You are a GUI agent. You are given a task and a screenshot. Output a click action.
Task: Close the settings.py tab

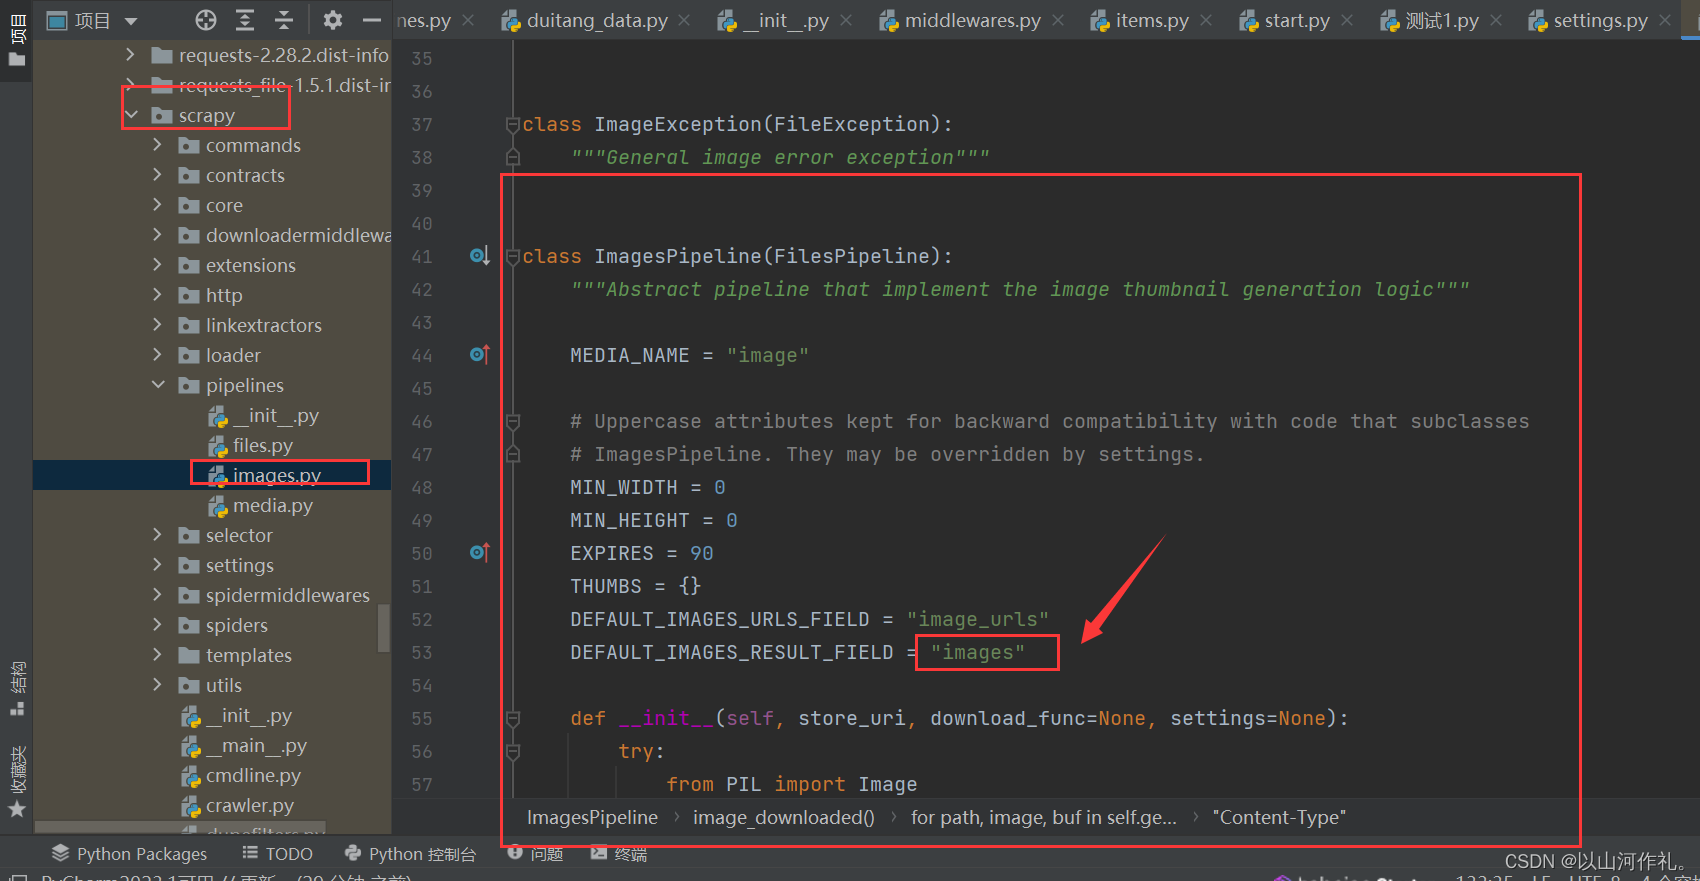(x=1665, y=20)
